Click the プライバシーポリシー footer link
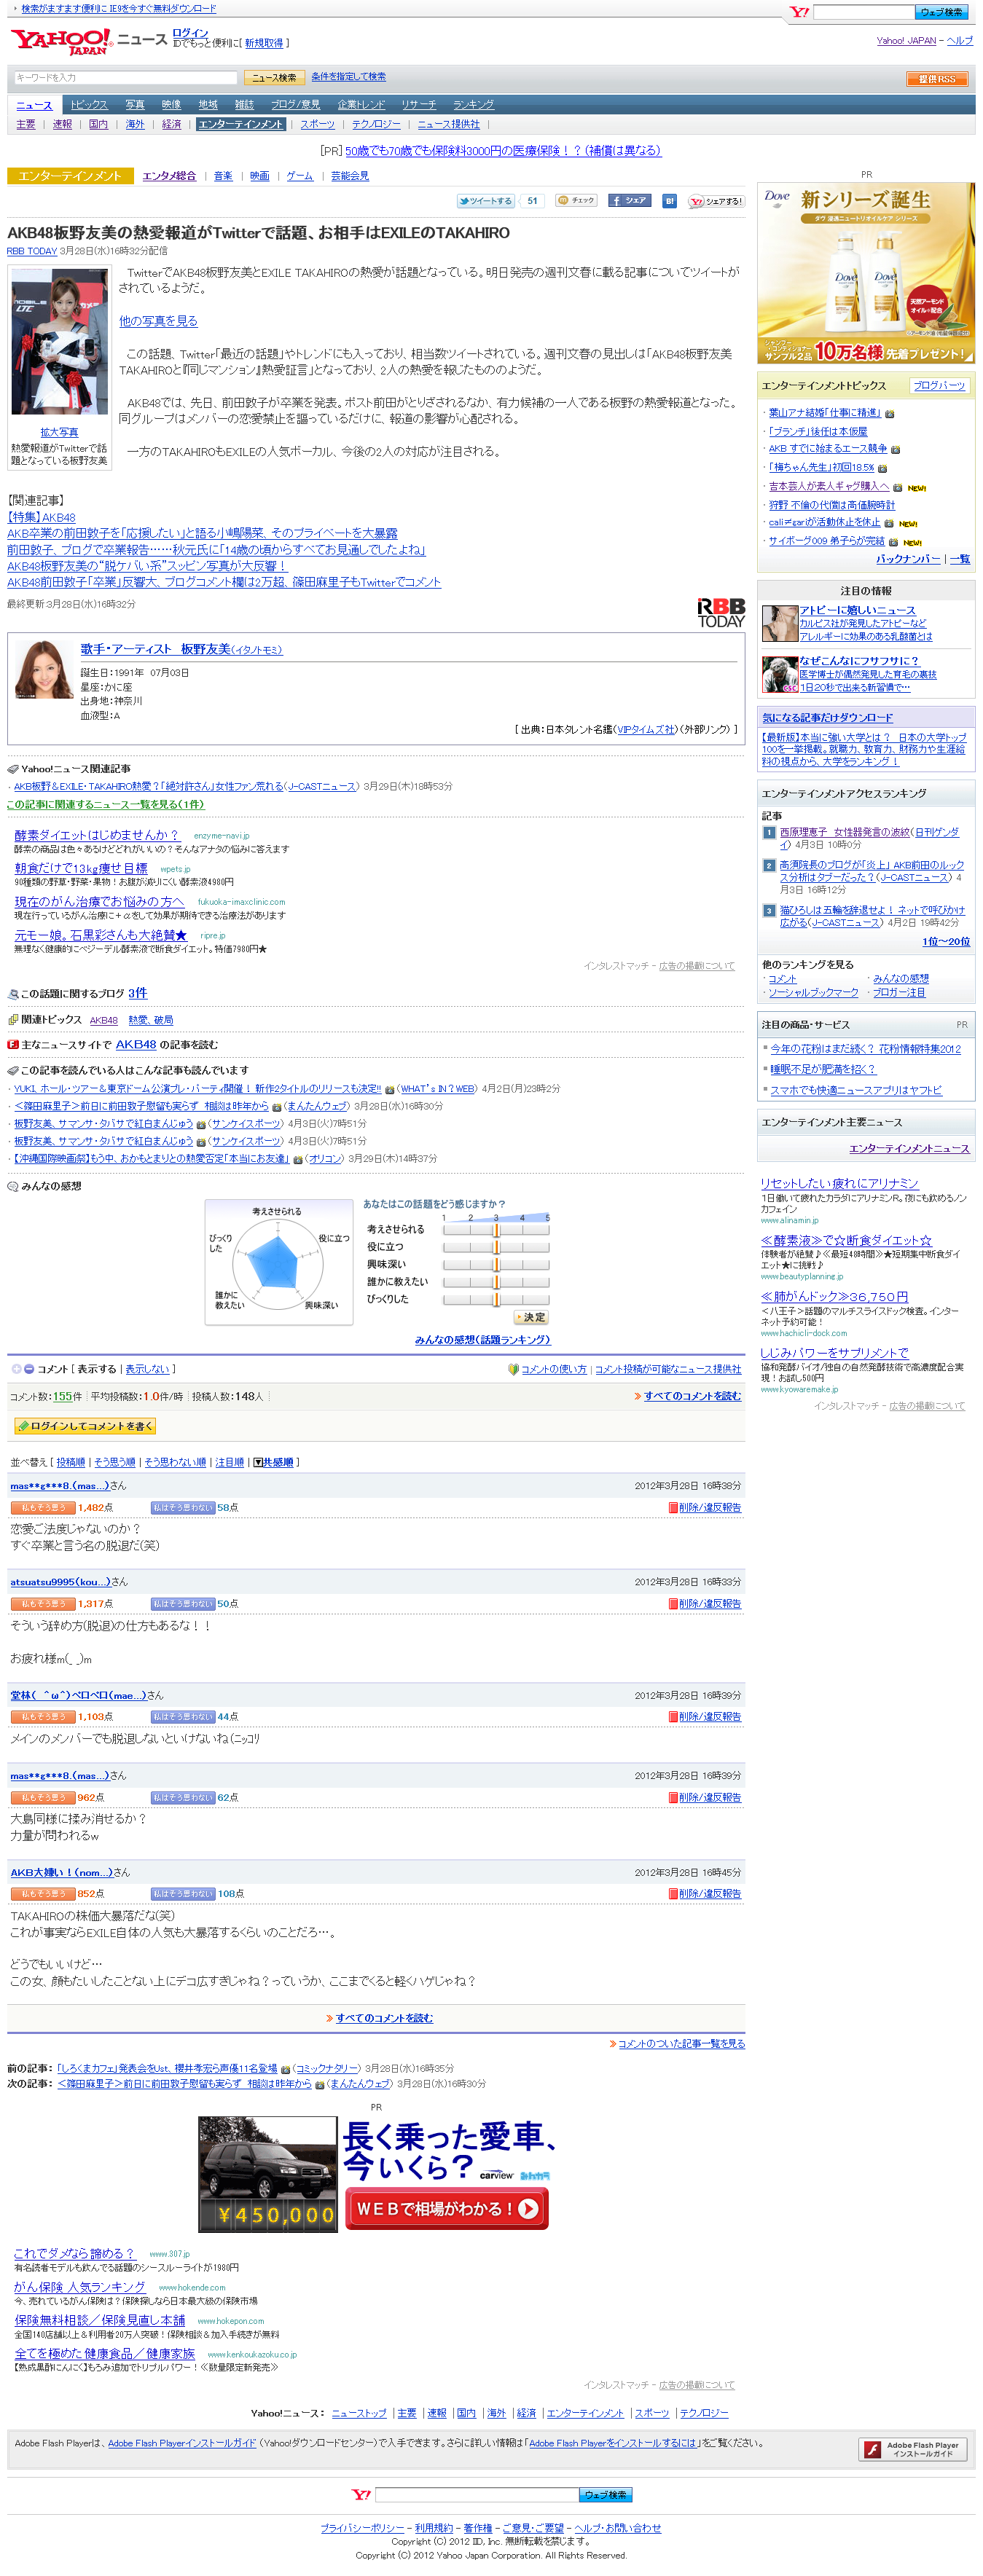The width and height of the screenshot is (983, 2576). click(362, 2528)
